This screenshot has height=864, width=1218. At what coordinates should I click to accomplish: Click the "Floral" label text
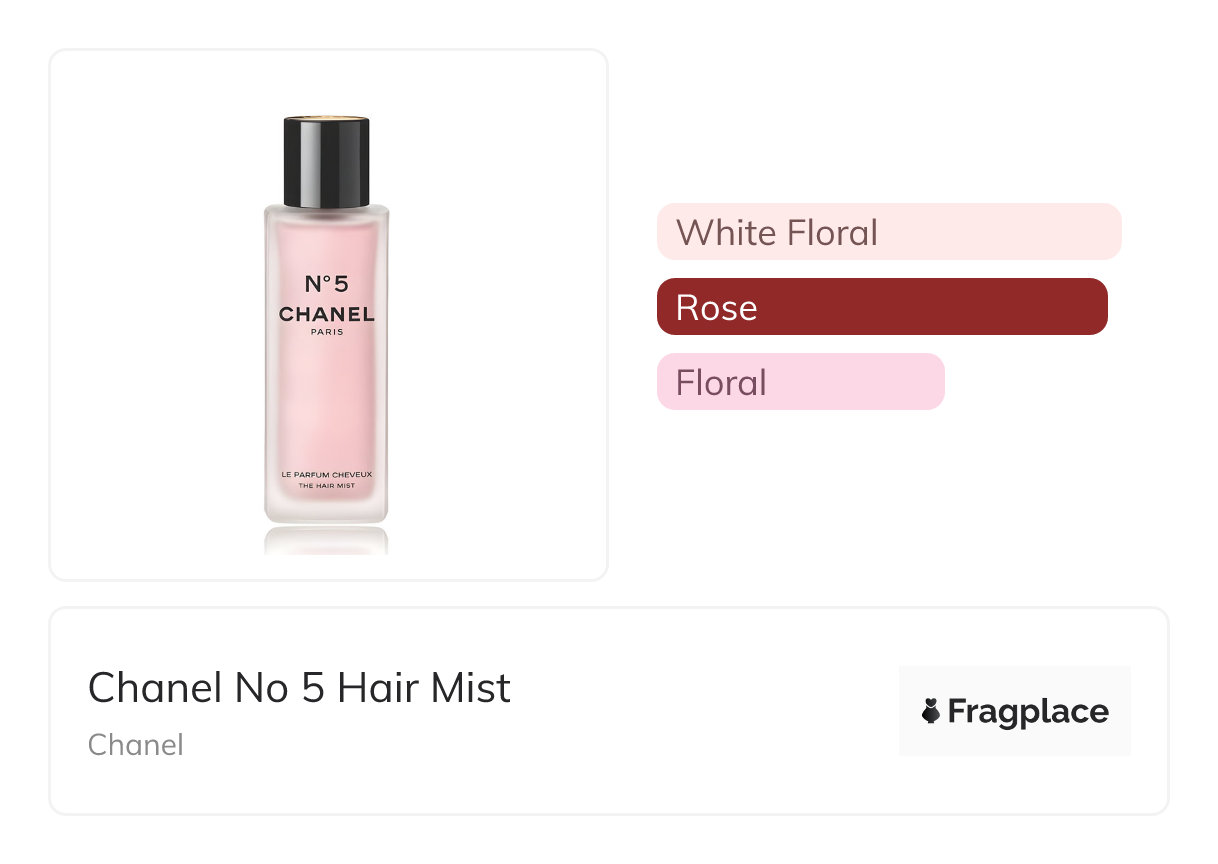point(721,382)
